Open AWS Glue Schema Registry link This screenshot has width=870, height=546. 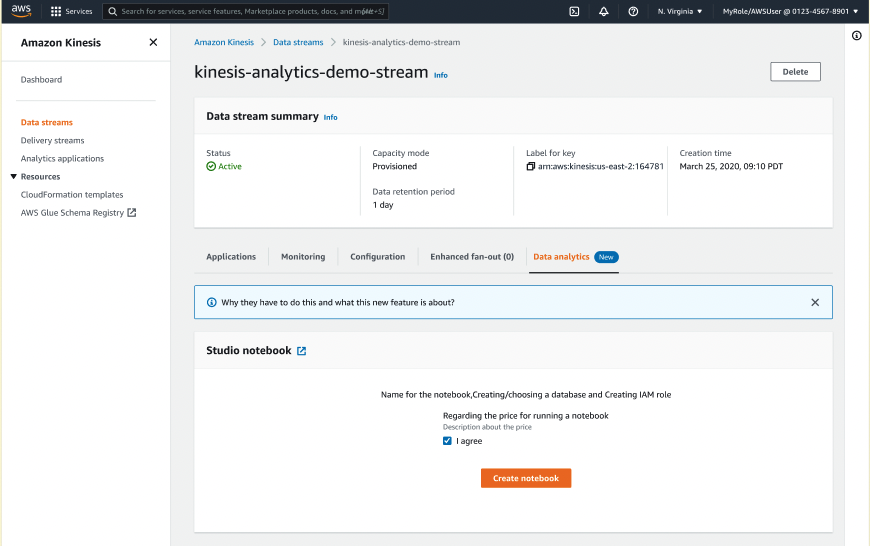tap(72, 213)
